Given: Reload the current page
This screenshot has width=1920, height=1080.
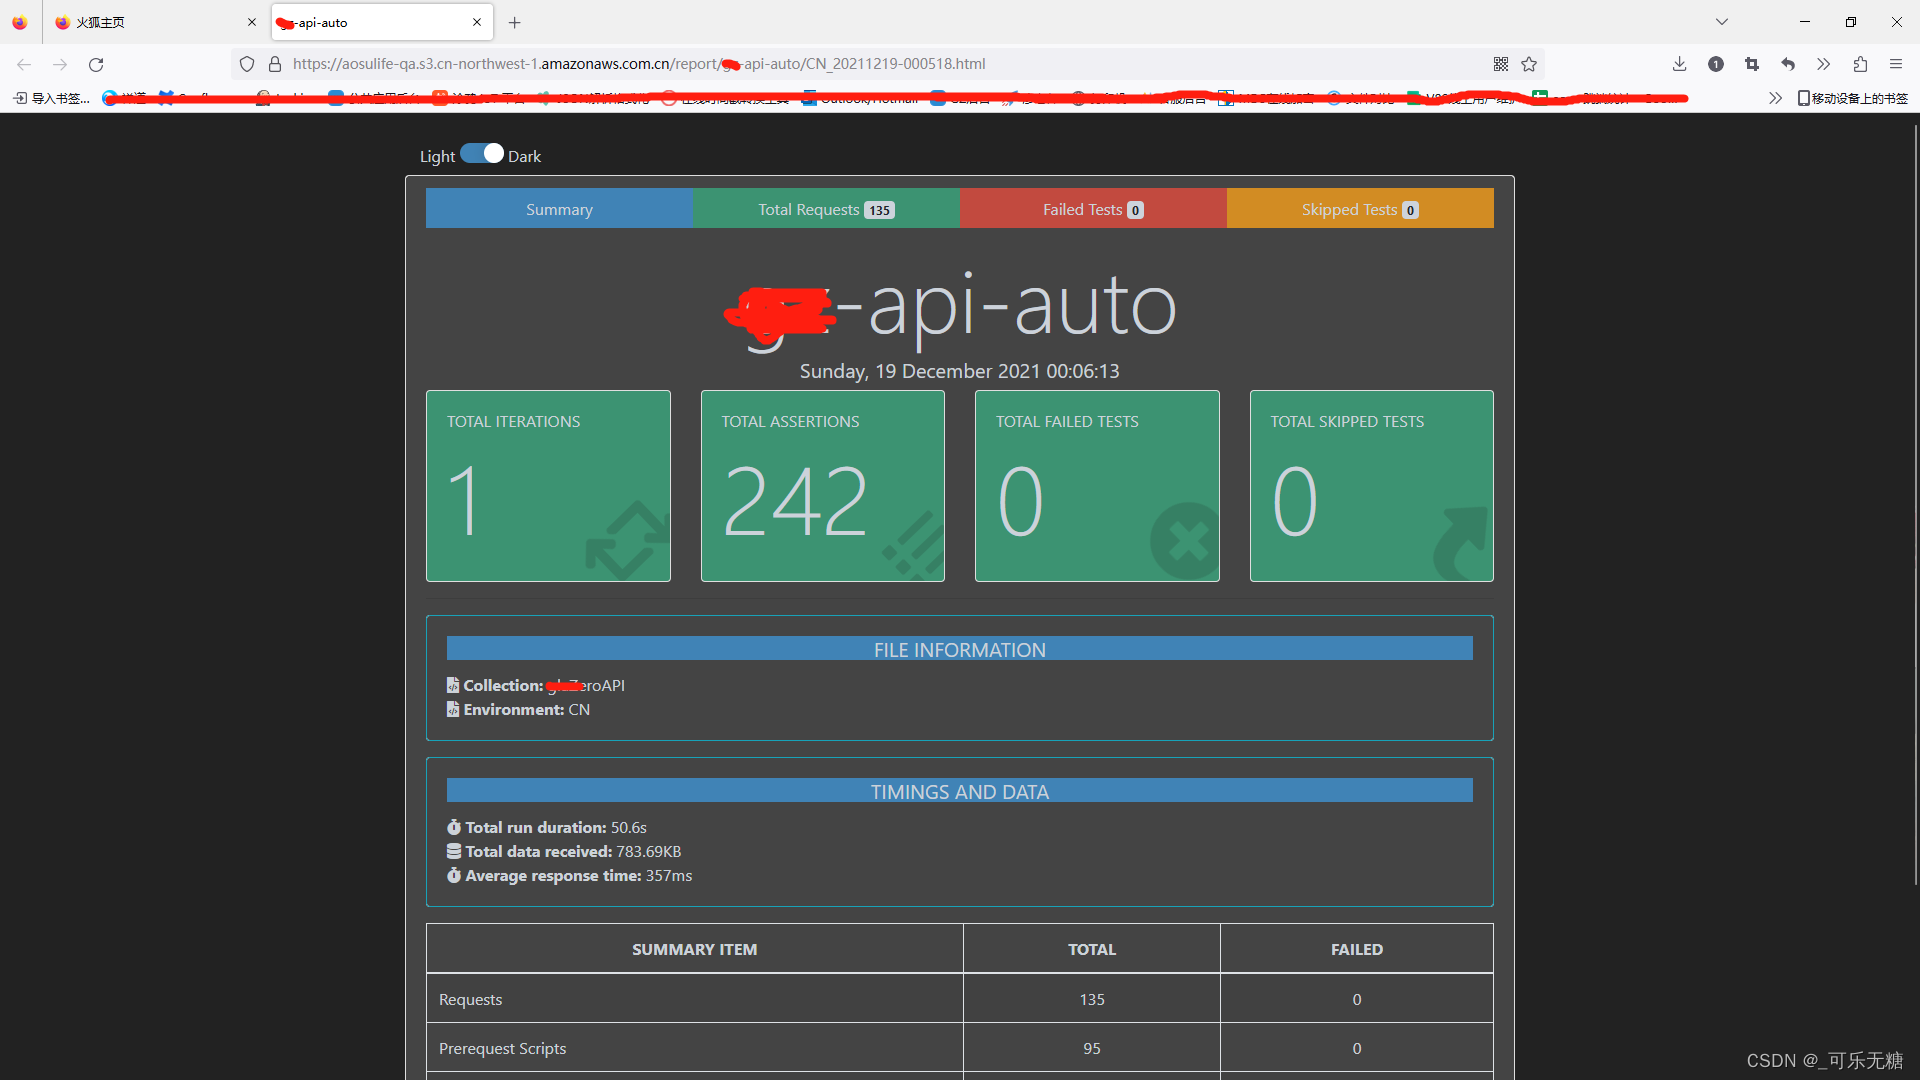Looking at the screenshot, I should coord(96,64).
